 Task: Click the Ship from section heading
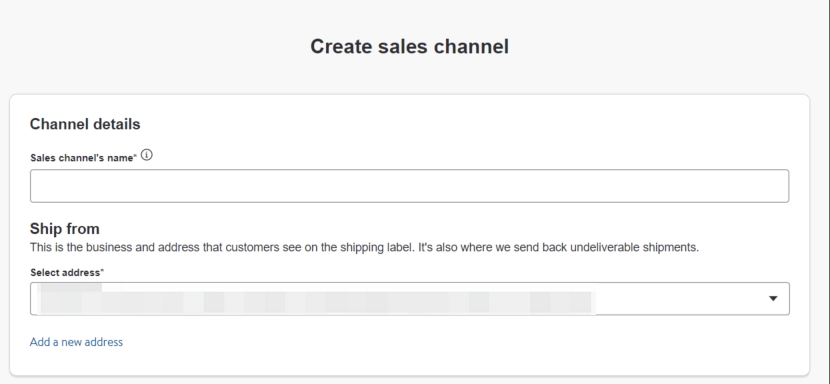click(65, 229)
